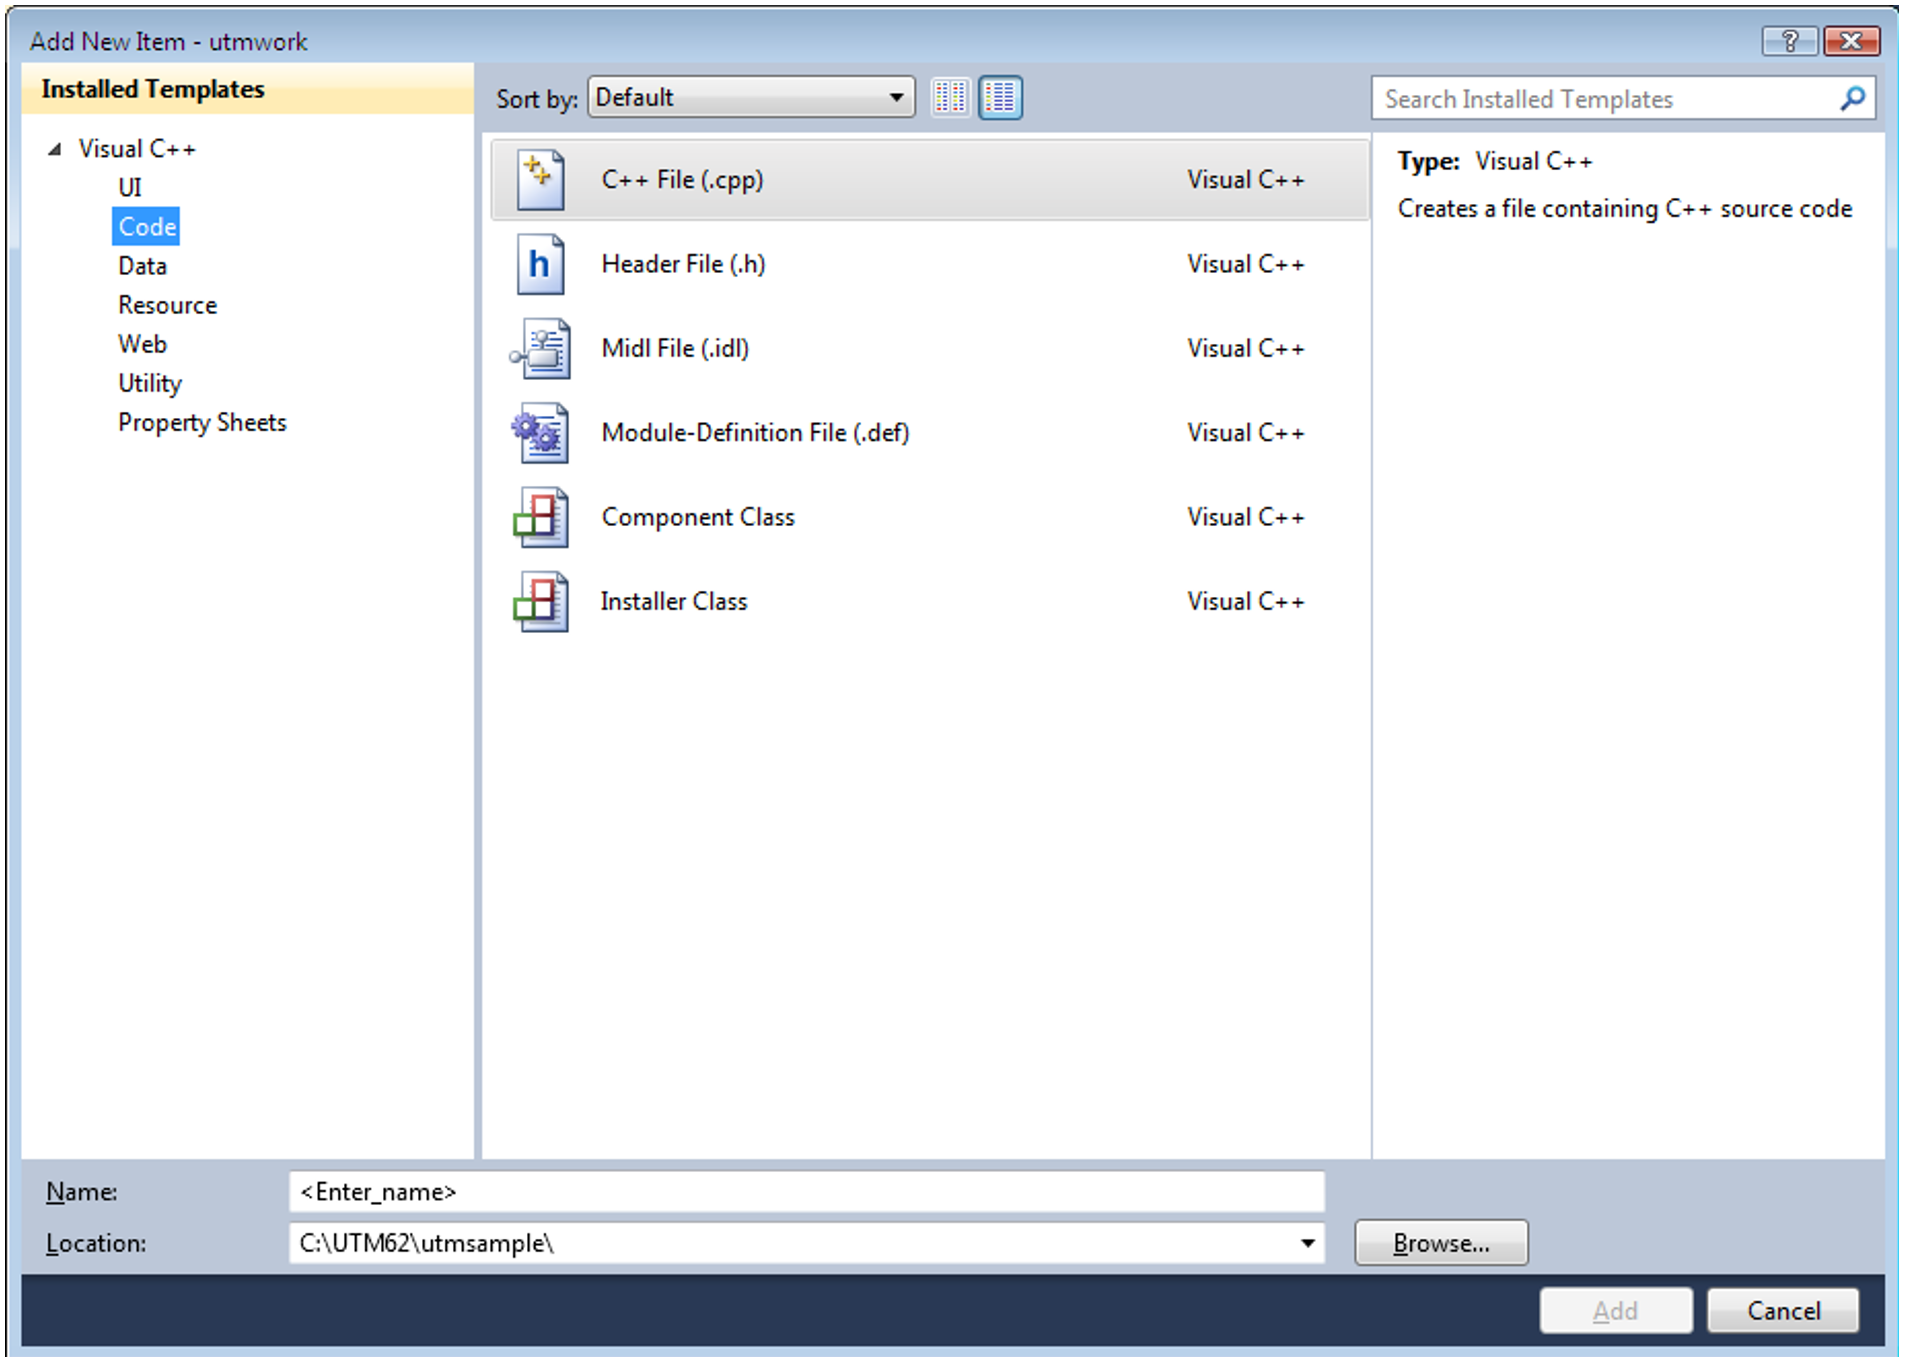Click the Header File (.h) icon
This screenshot has width=1906, height=1367.
tap(540, 264)
